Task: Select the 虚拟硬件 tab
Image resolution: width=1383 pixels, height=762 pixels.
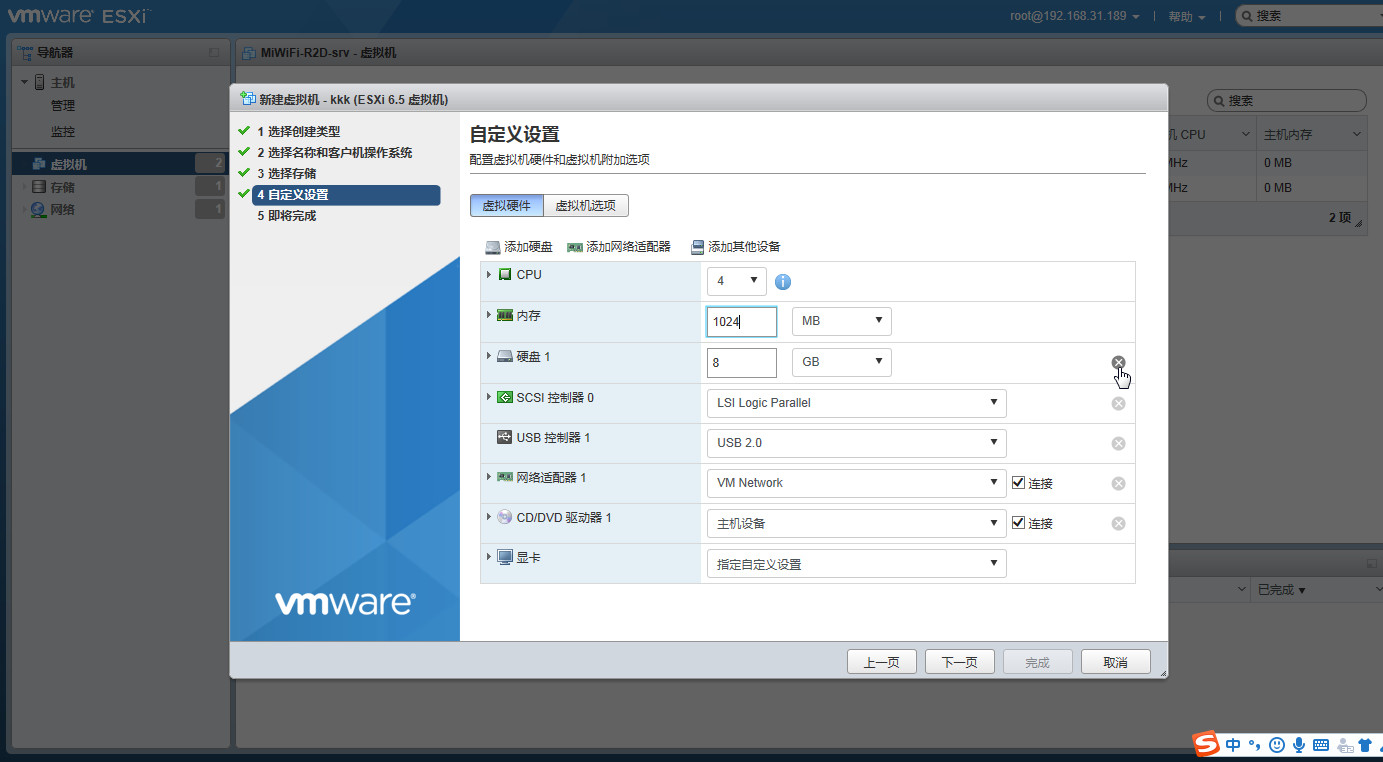Action: 507,205
